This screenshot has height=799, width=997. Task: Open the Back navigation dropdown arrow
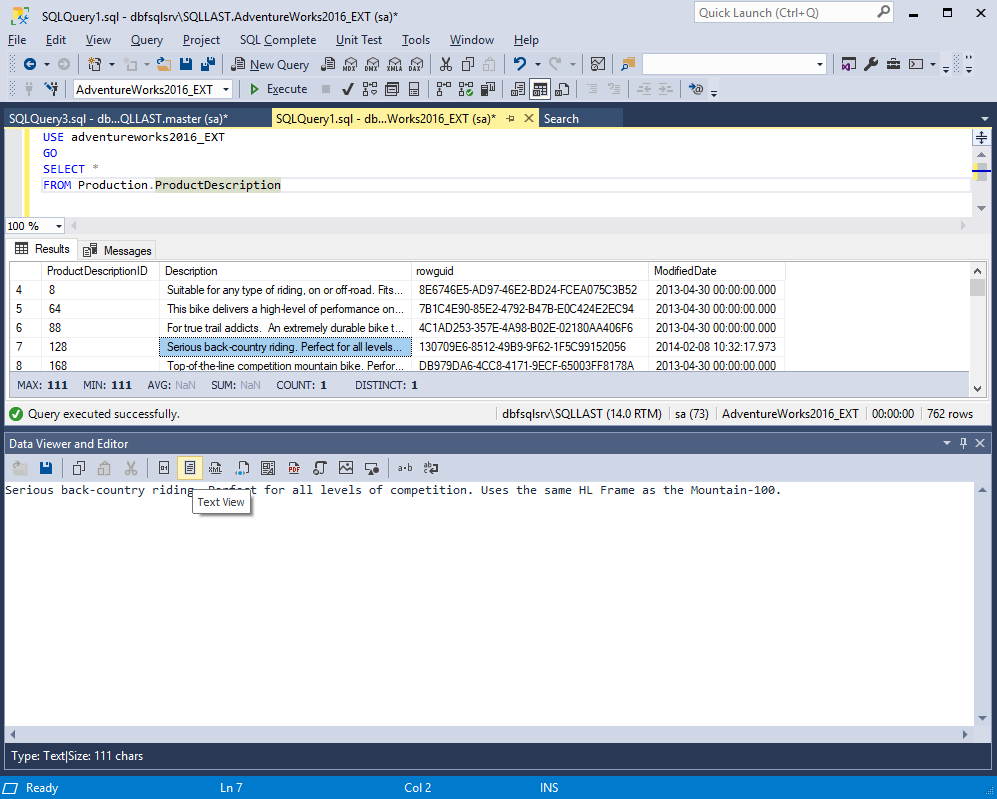(45, 63)
